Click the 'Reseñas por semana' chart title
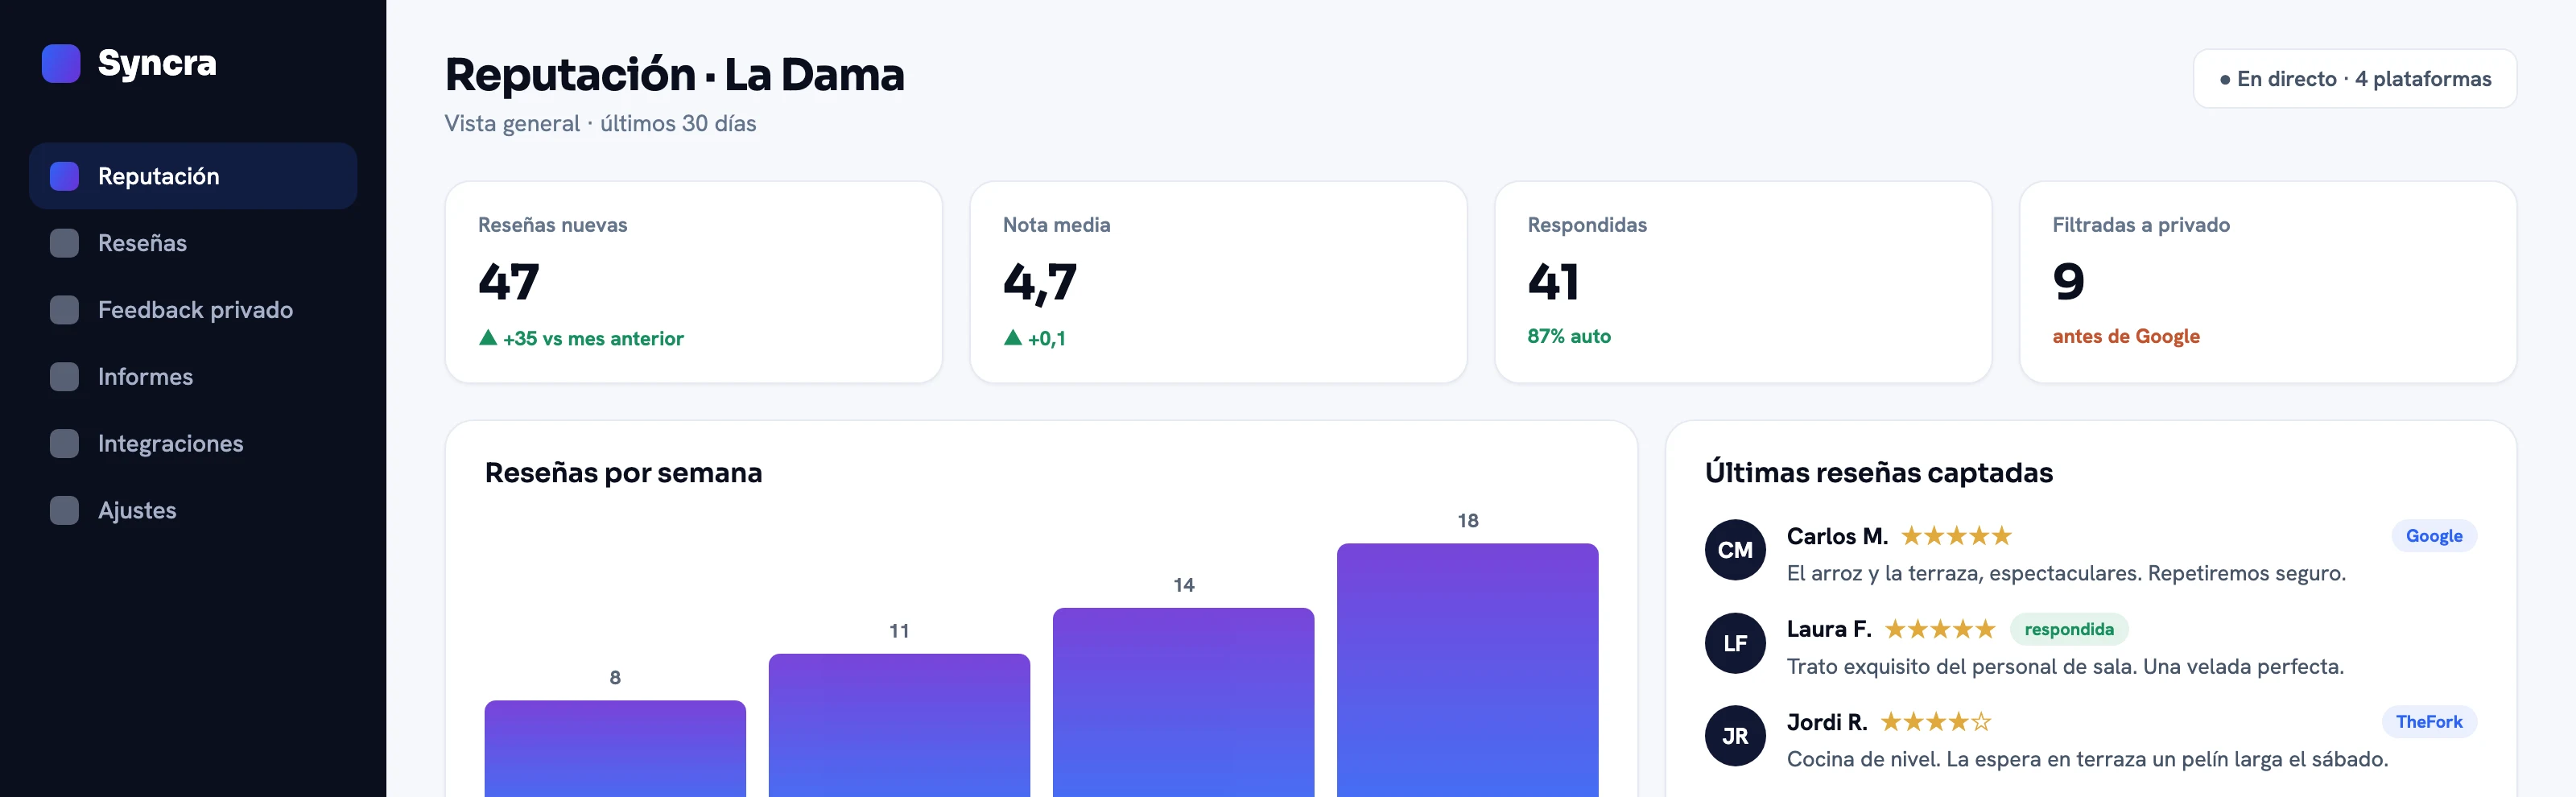 [x=623, y=473]
